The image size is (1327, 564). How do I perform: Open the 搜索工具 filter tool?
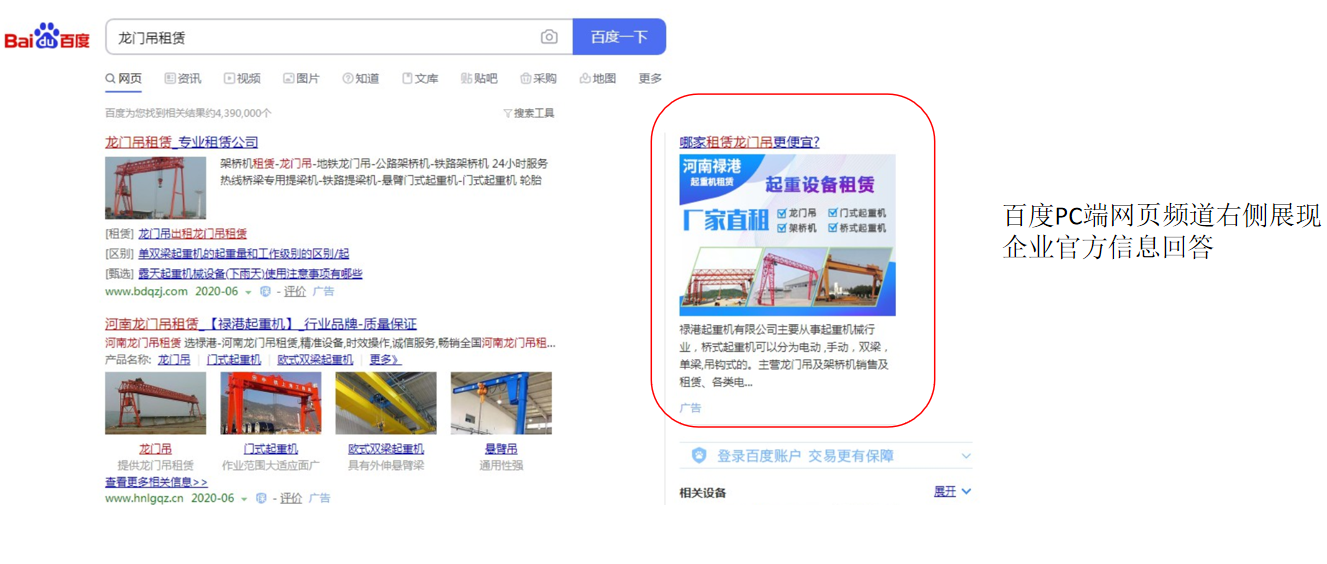(528, 113)
